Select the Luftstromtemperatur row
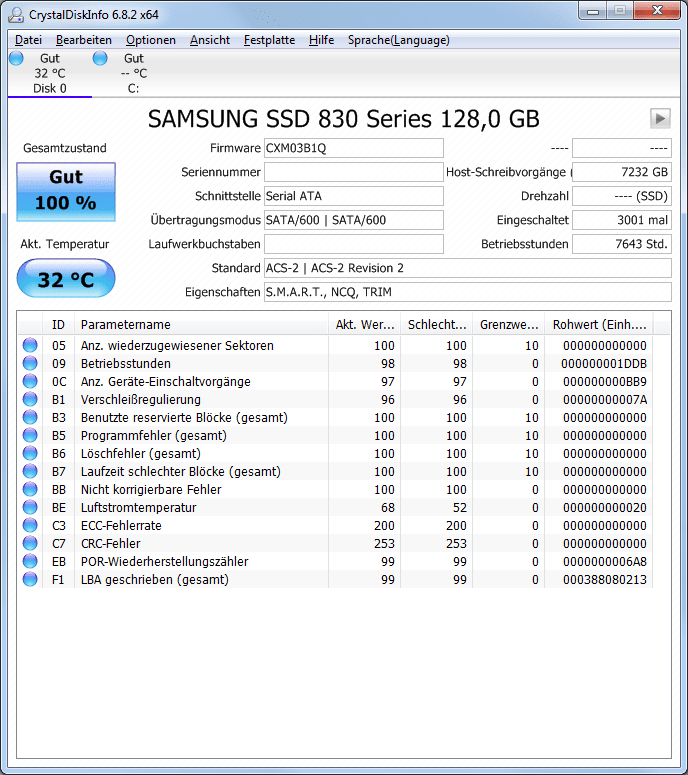 [x=335, y=508]
